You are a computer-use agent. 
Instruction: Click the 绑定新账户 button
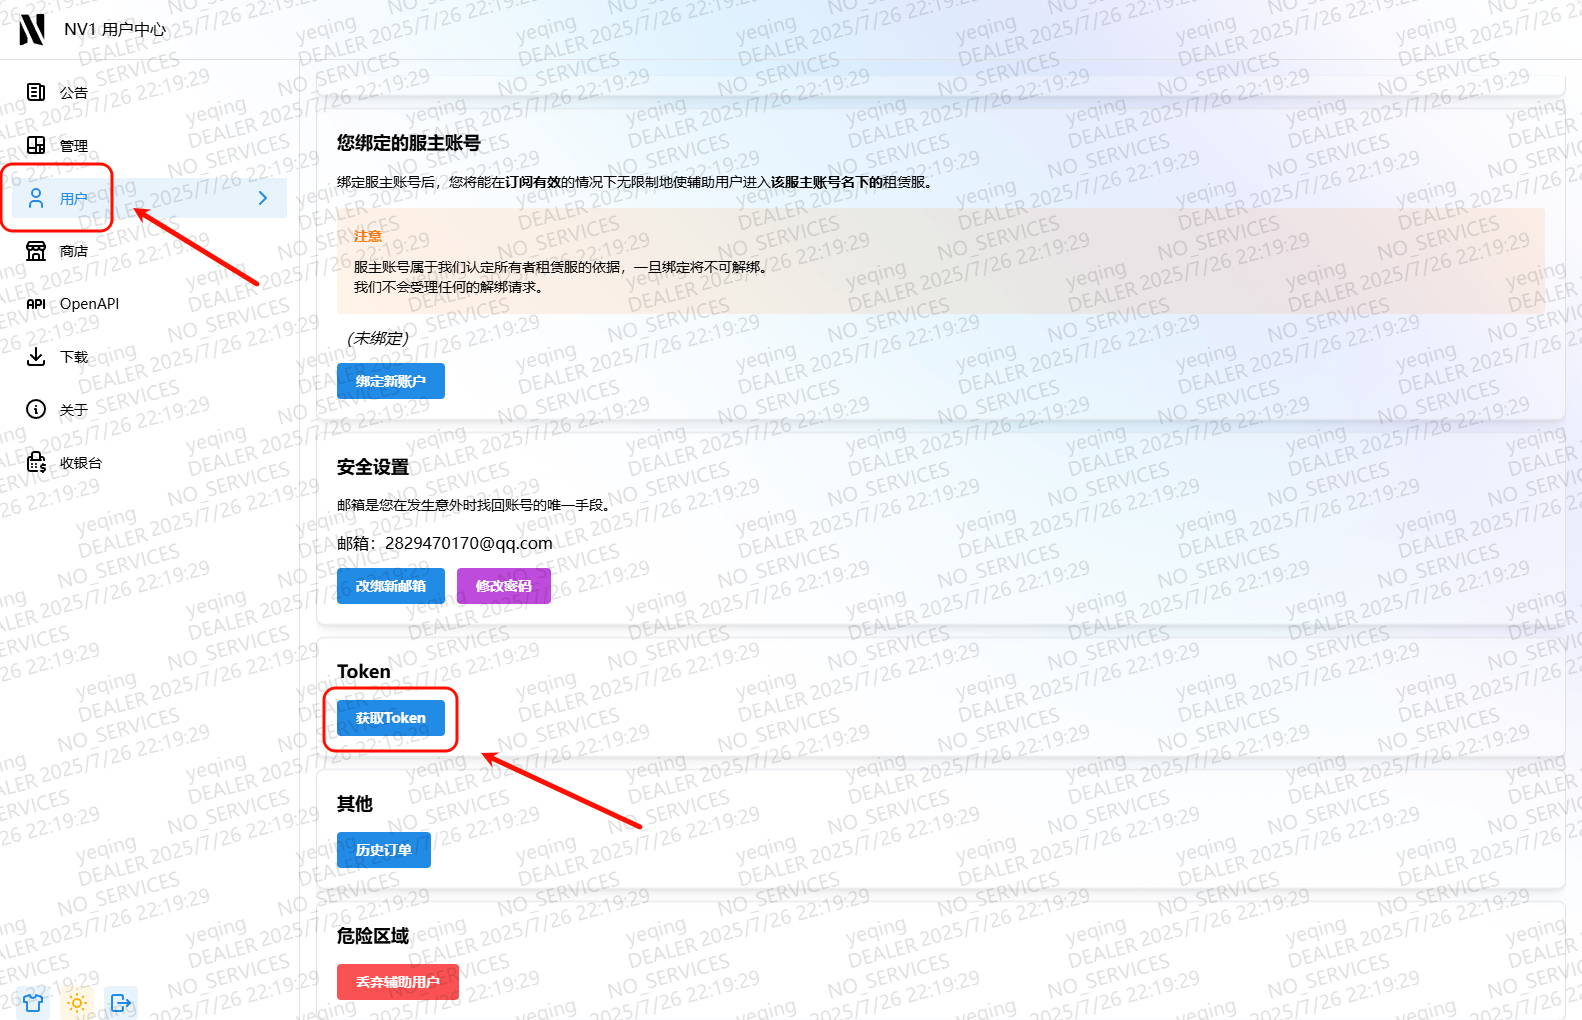(x=391, y=381)
